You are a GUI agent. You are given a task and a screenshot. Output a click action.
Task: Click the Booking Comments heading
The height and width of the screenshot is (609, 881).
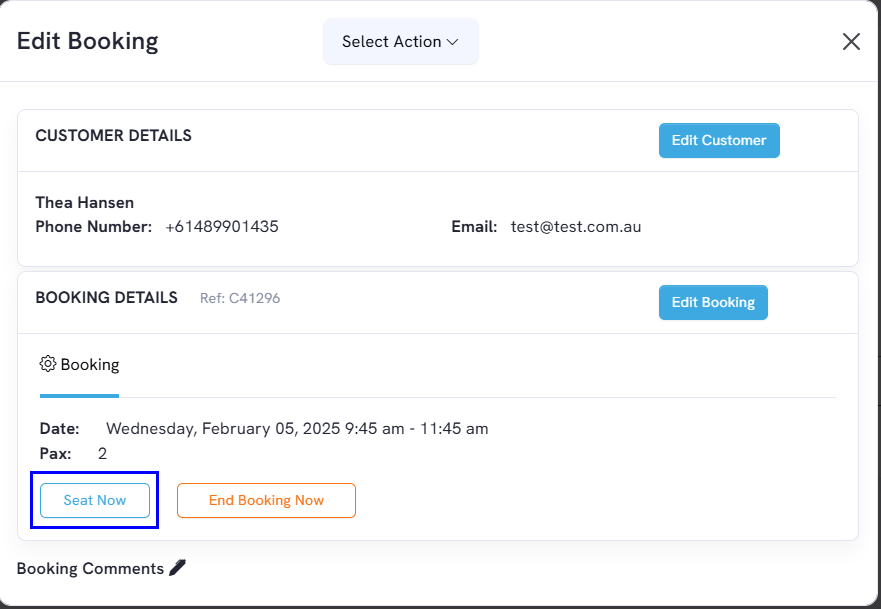(x=90, y=569)
